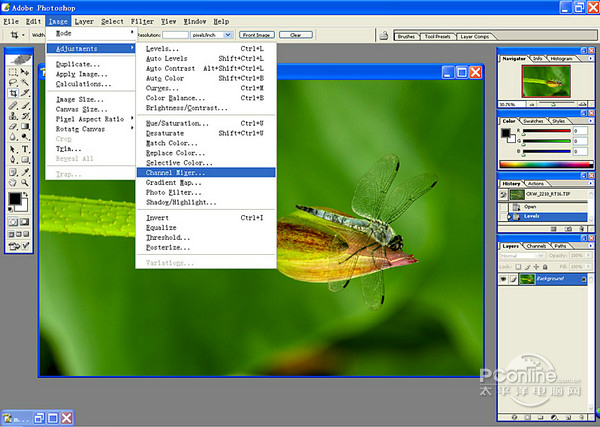Screen dimensions: 600x427
Task: Click the Move tool icon
Action: pyautogui.click(x=25, y=71)
